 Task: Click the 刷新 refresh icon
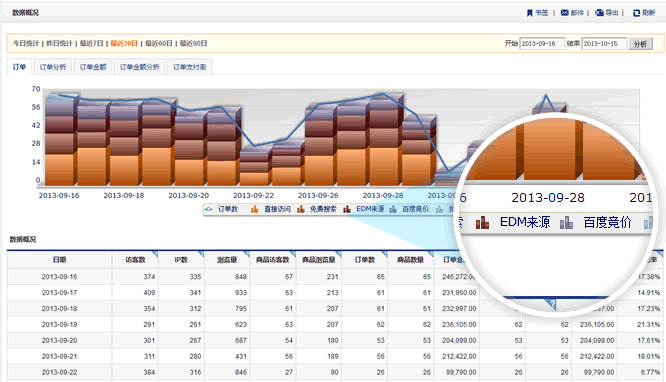[x=636, y=13]
